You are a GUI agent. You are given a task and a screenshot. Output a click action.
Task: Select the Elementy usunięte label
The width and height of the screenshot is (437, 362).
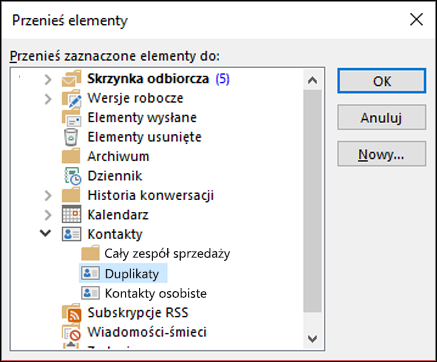click(144, 137)
